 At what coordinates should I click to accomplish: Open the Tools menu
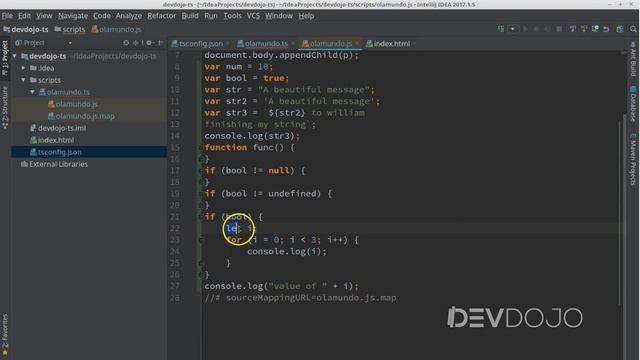click(232, 16)
